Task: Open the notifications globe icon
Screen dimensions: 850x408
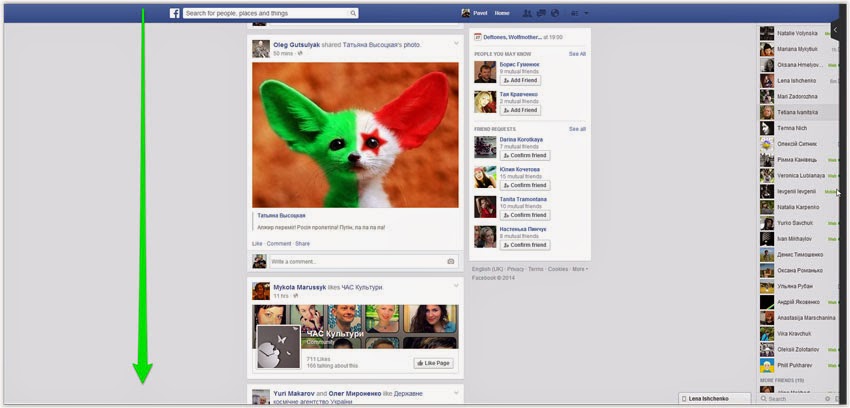Action: click(555, 13)
